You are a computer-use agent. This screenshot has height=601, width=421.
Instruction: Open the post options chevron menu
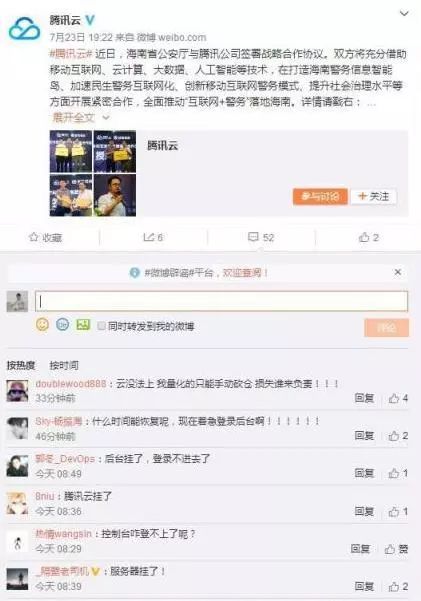point(404,14)
